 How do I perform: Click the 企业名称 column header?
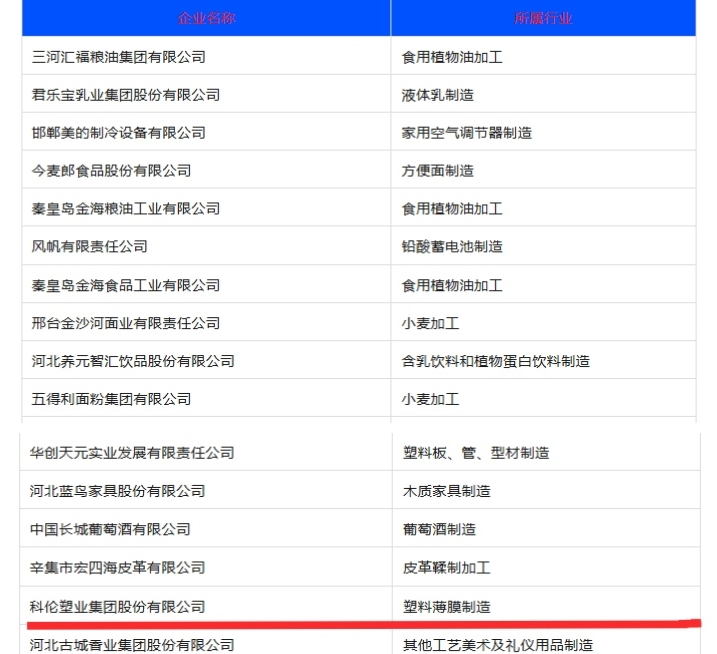[206, 18]
